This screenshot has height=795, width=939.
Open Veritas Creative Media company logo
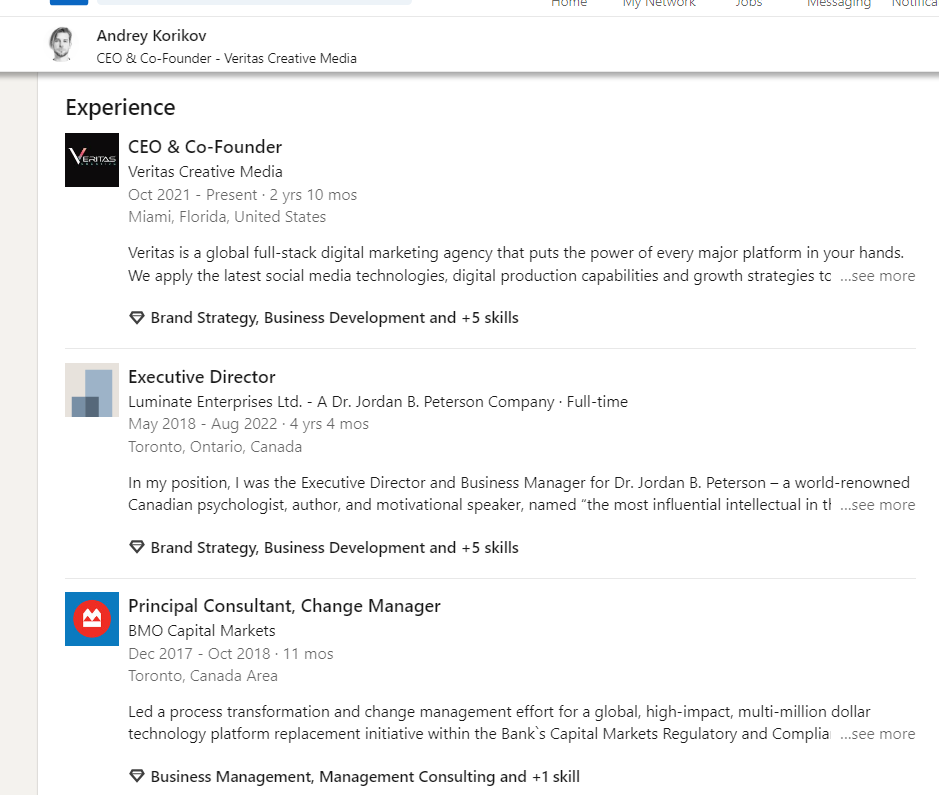[x=92, y=160]
